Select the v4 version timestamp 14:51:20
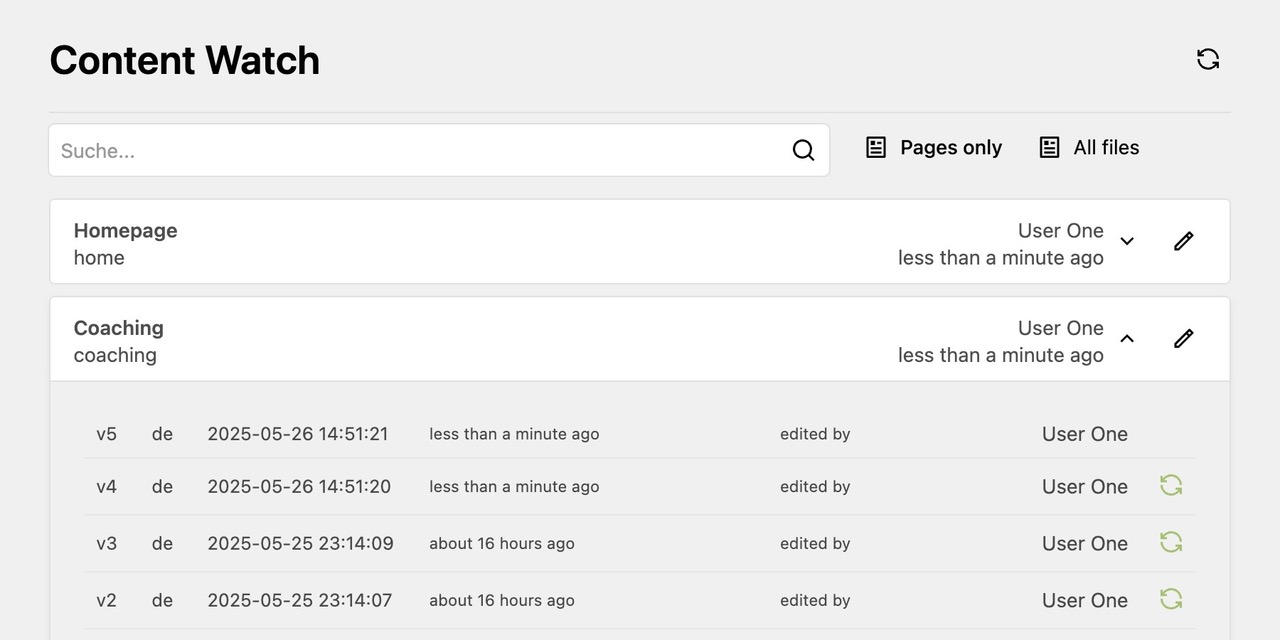Screen dimensions: 1280x640 click(299, 487)
